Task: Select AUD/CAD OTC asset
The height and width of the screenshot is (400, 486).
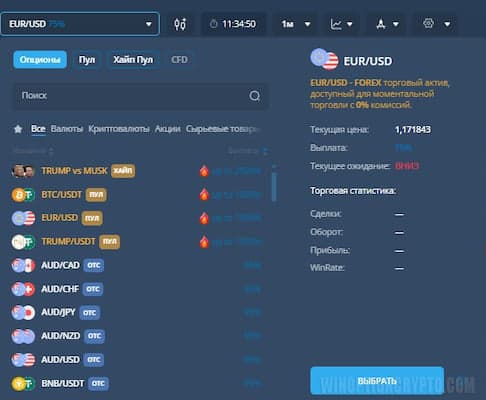Action: (x=140, y=265)
